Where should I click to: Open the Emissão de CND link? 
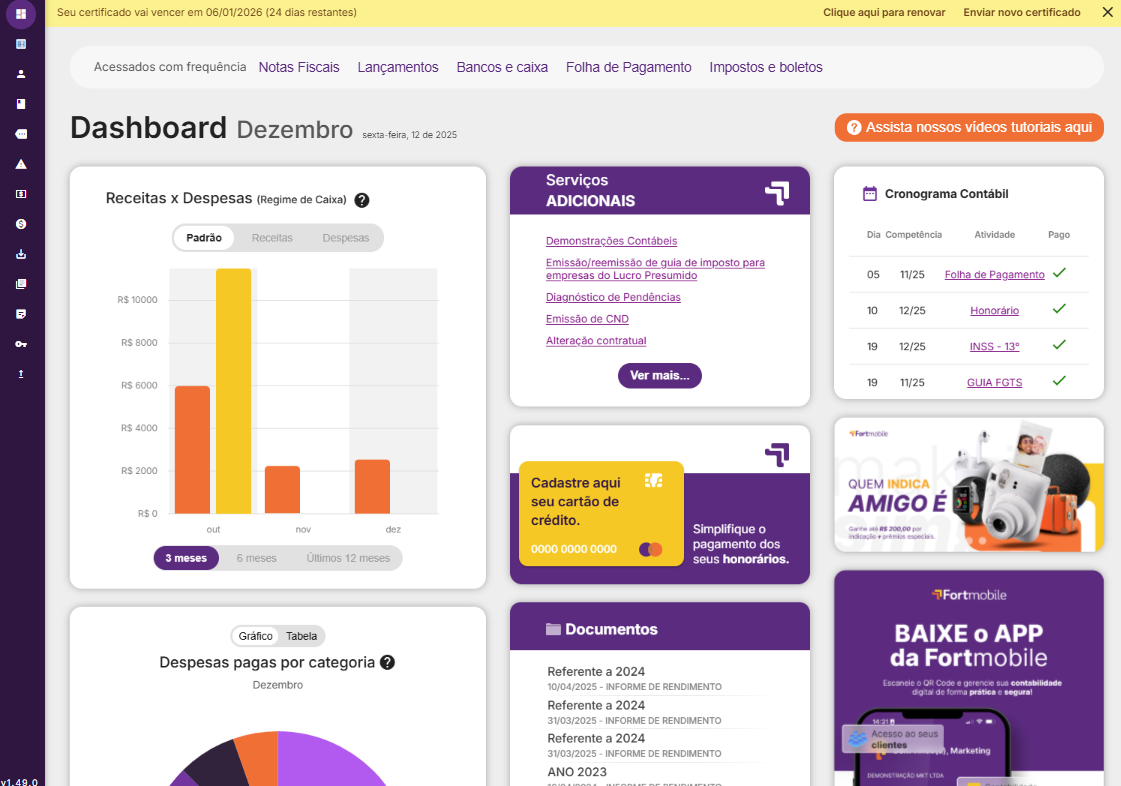[587, 319]
